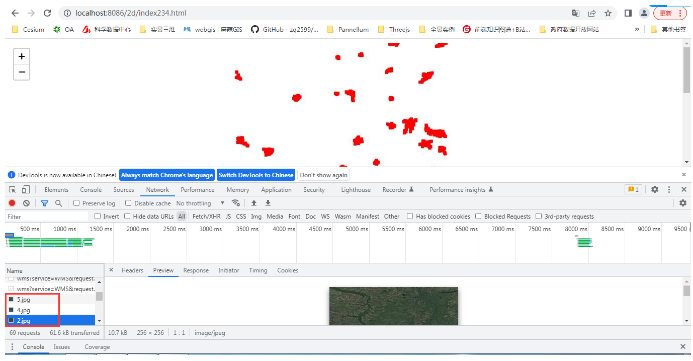Switch to the Performance tab
693x361 pixels.
[197, 190]
